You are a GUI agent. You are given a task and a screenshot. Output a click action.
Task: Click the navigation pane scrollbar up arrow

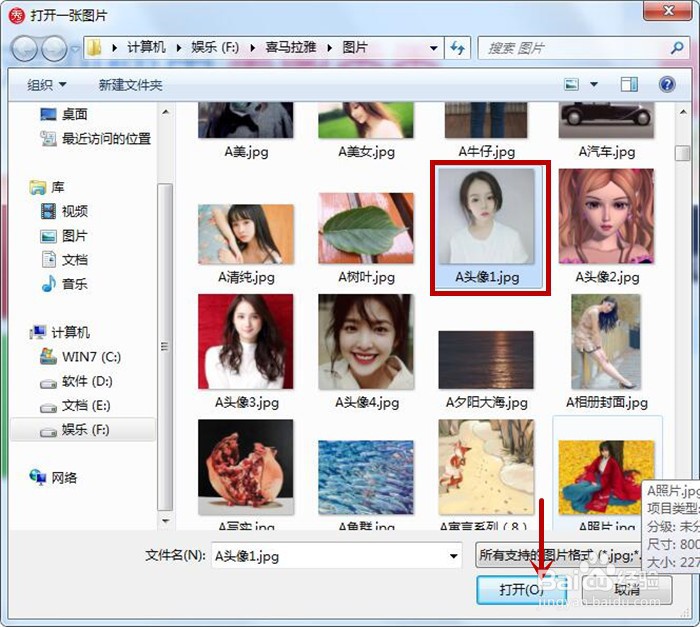(x=166, y=112)
